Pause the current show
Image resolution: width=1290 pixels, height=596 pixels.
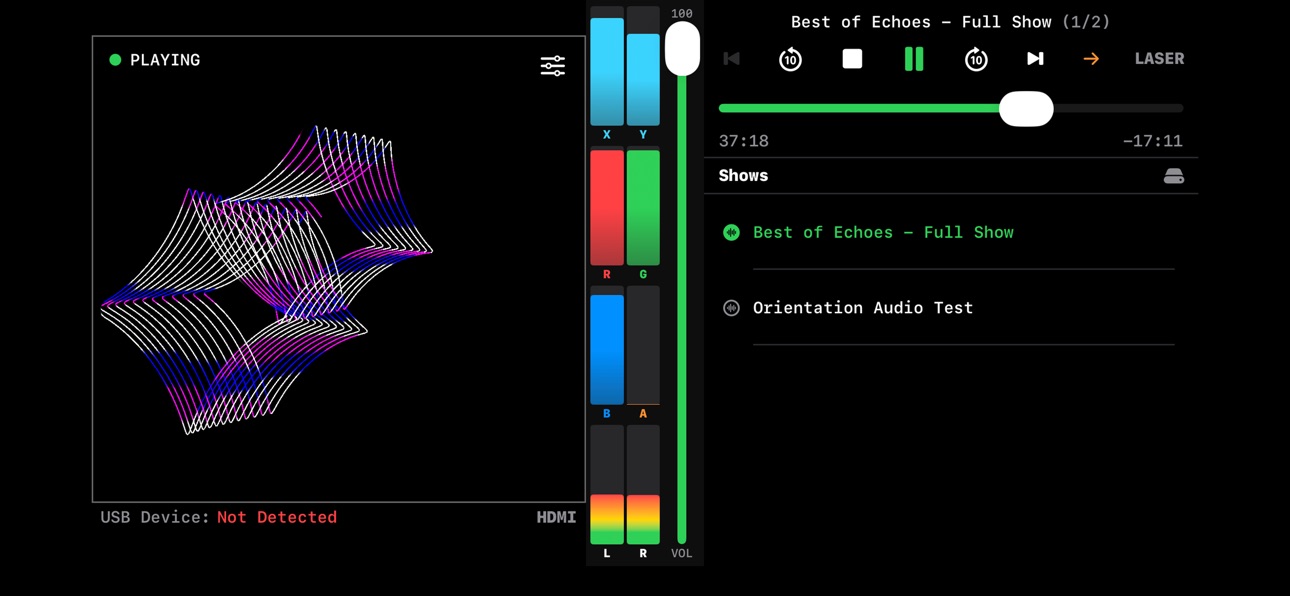point(914,59)
